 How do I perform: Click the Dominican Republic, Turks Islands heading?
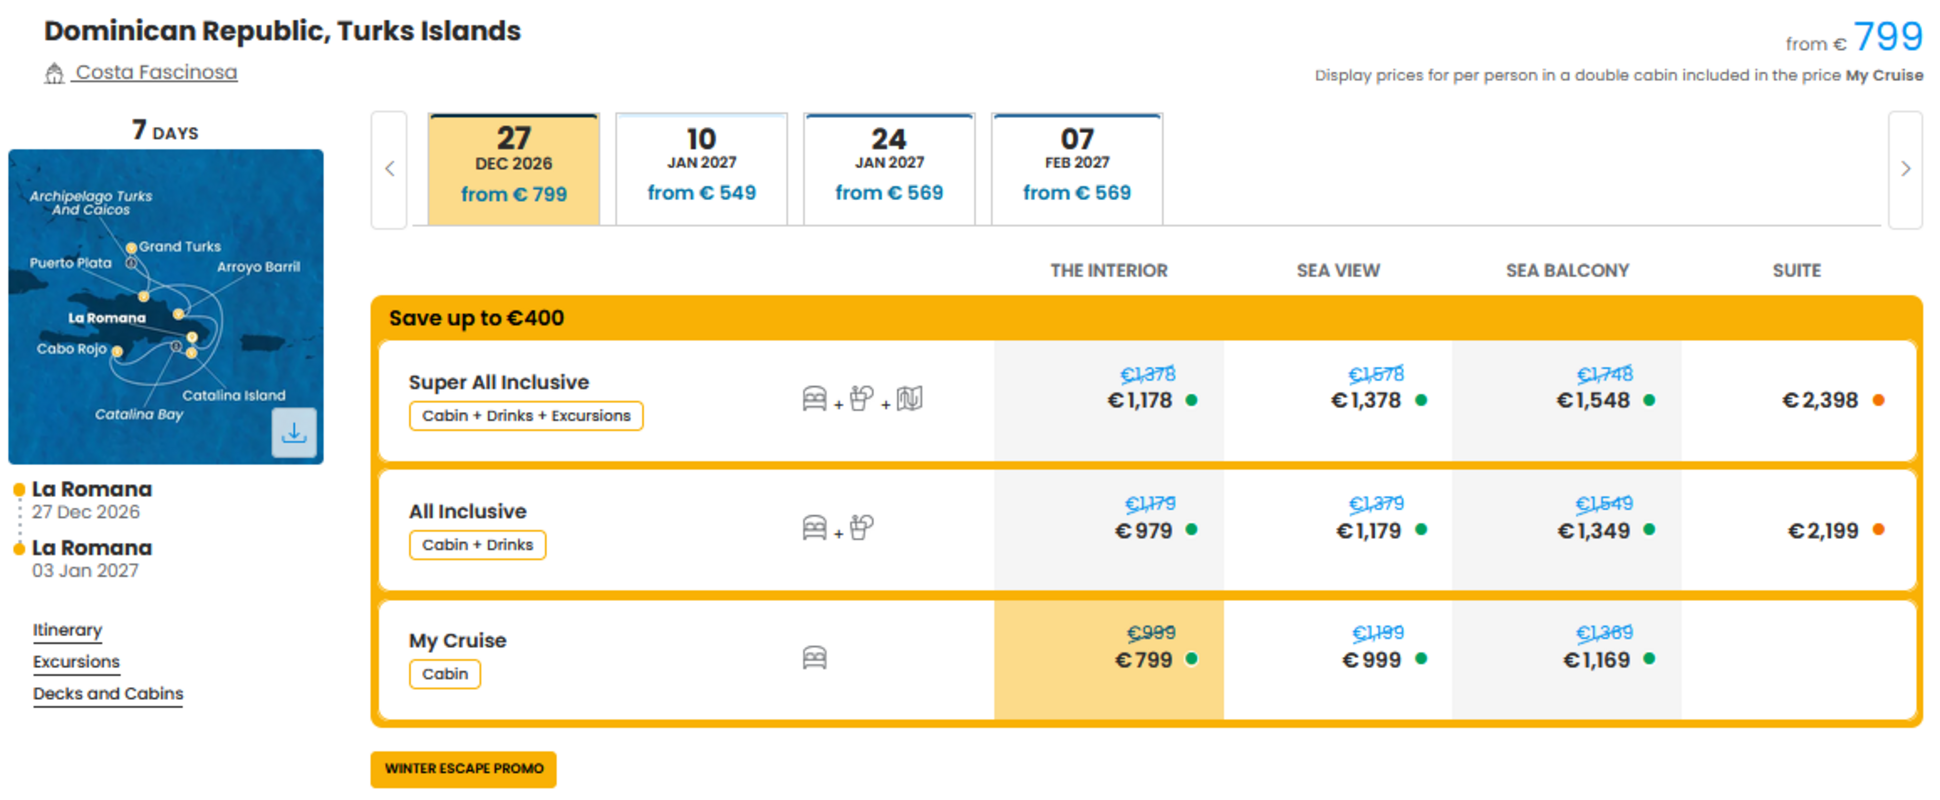[x=282, y=31]
